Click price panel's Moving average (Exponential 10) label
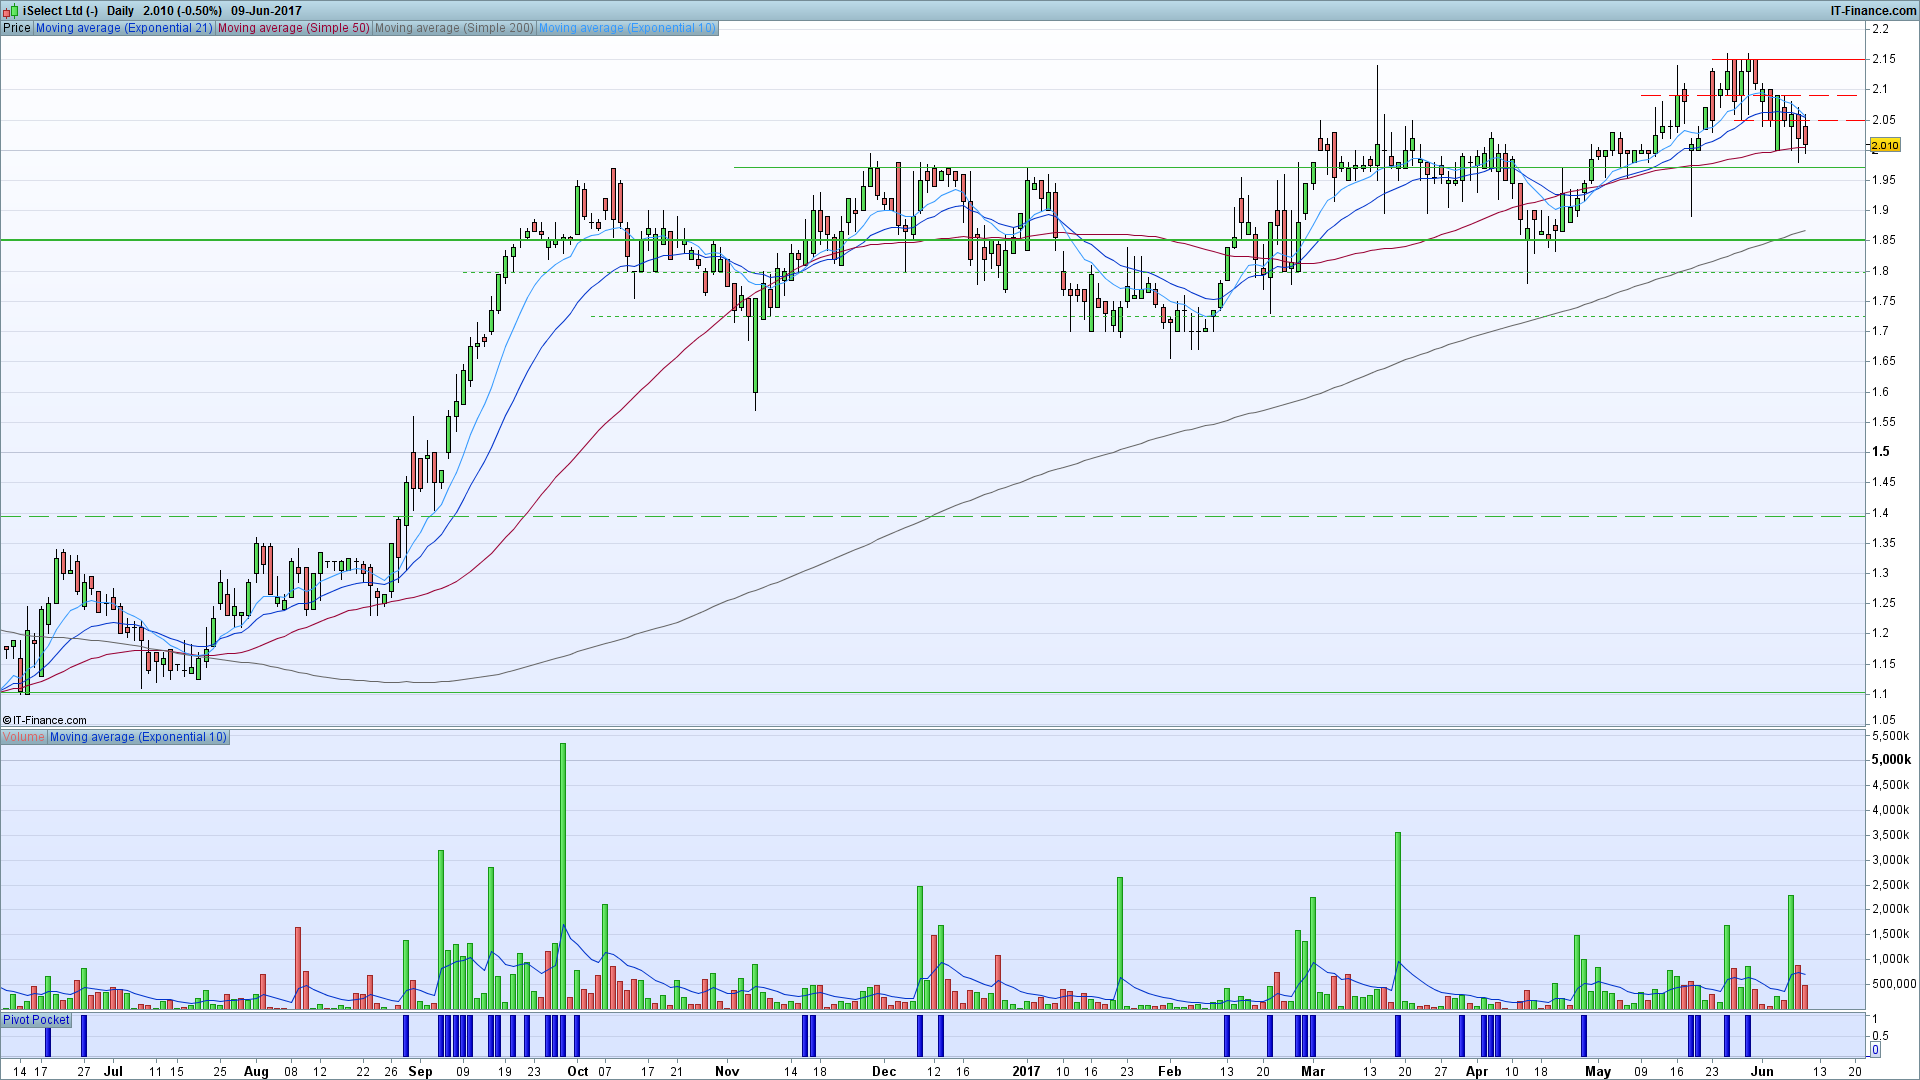 tap(627, 28)
